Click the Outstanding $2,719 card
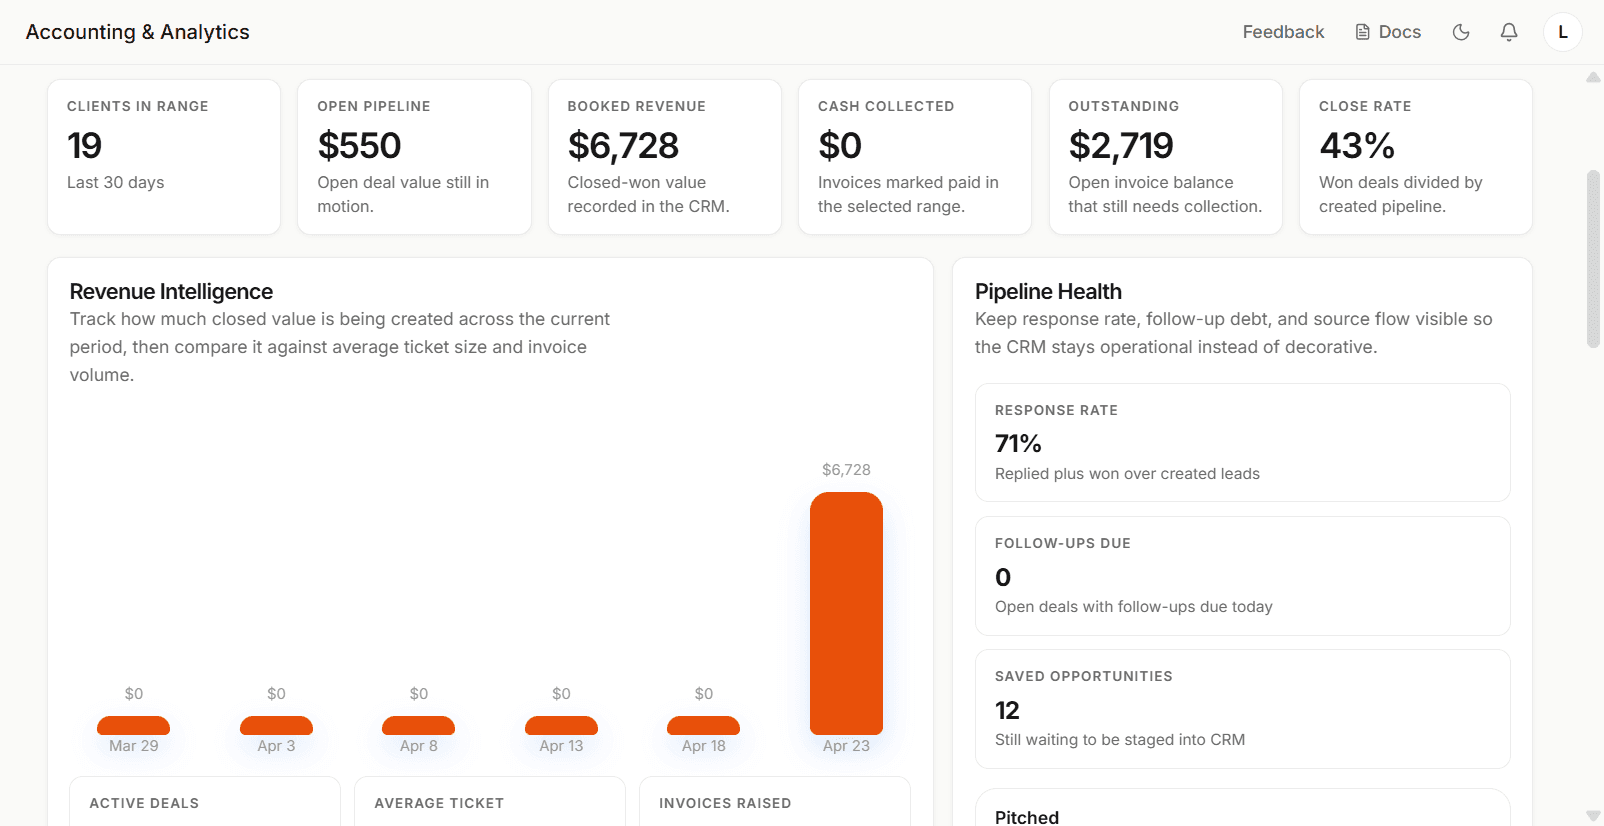Viewport: 1604px width, 826px height. pos(1166,157)
